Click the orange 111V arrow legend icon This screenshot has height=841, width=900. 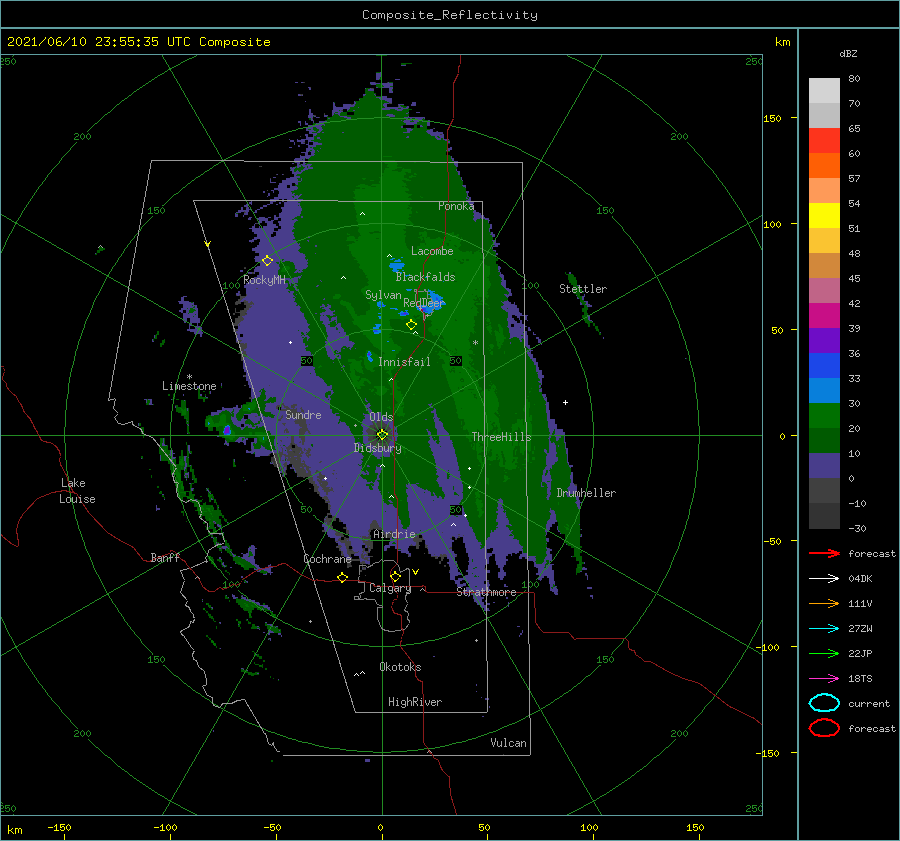[x=824, y=603]
